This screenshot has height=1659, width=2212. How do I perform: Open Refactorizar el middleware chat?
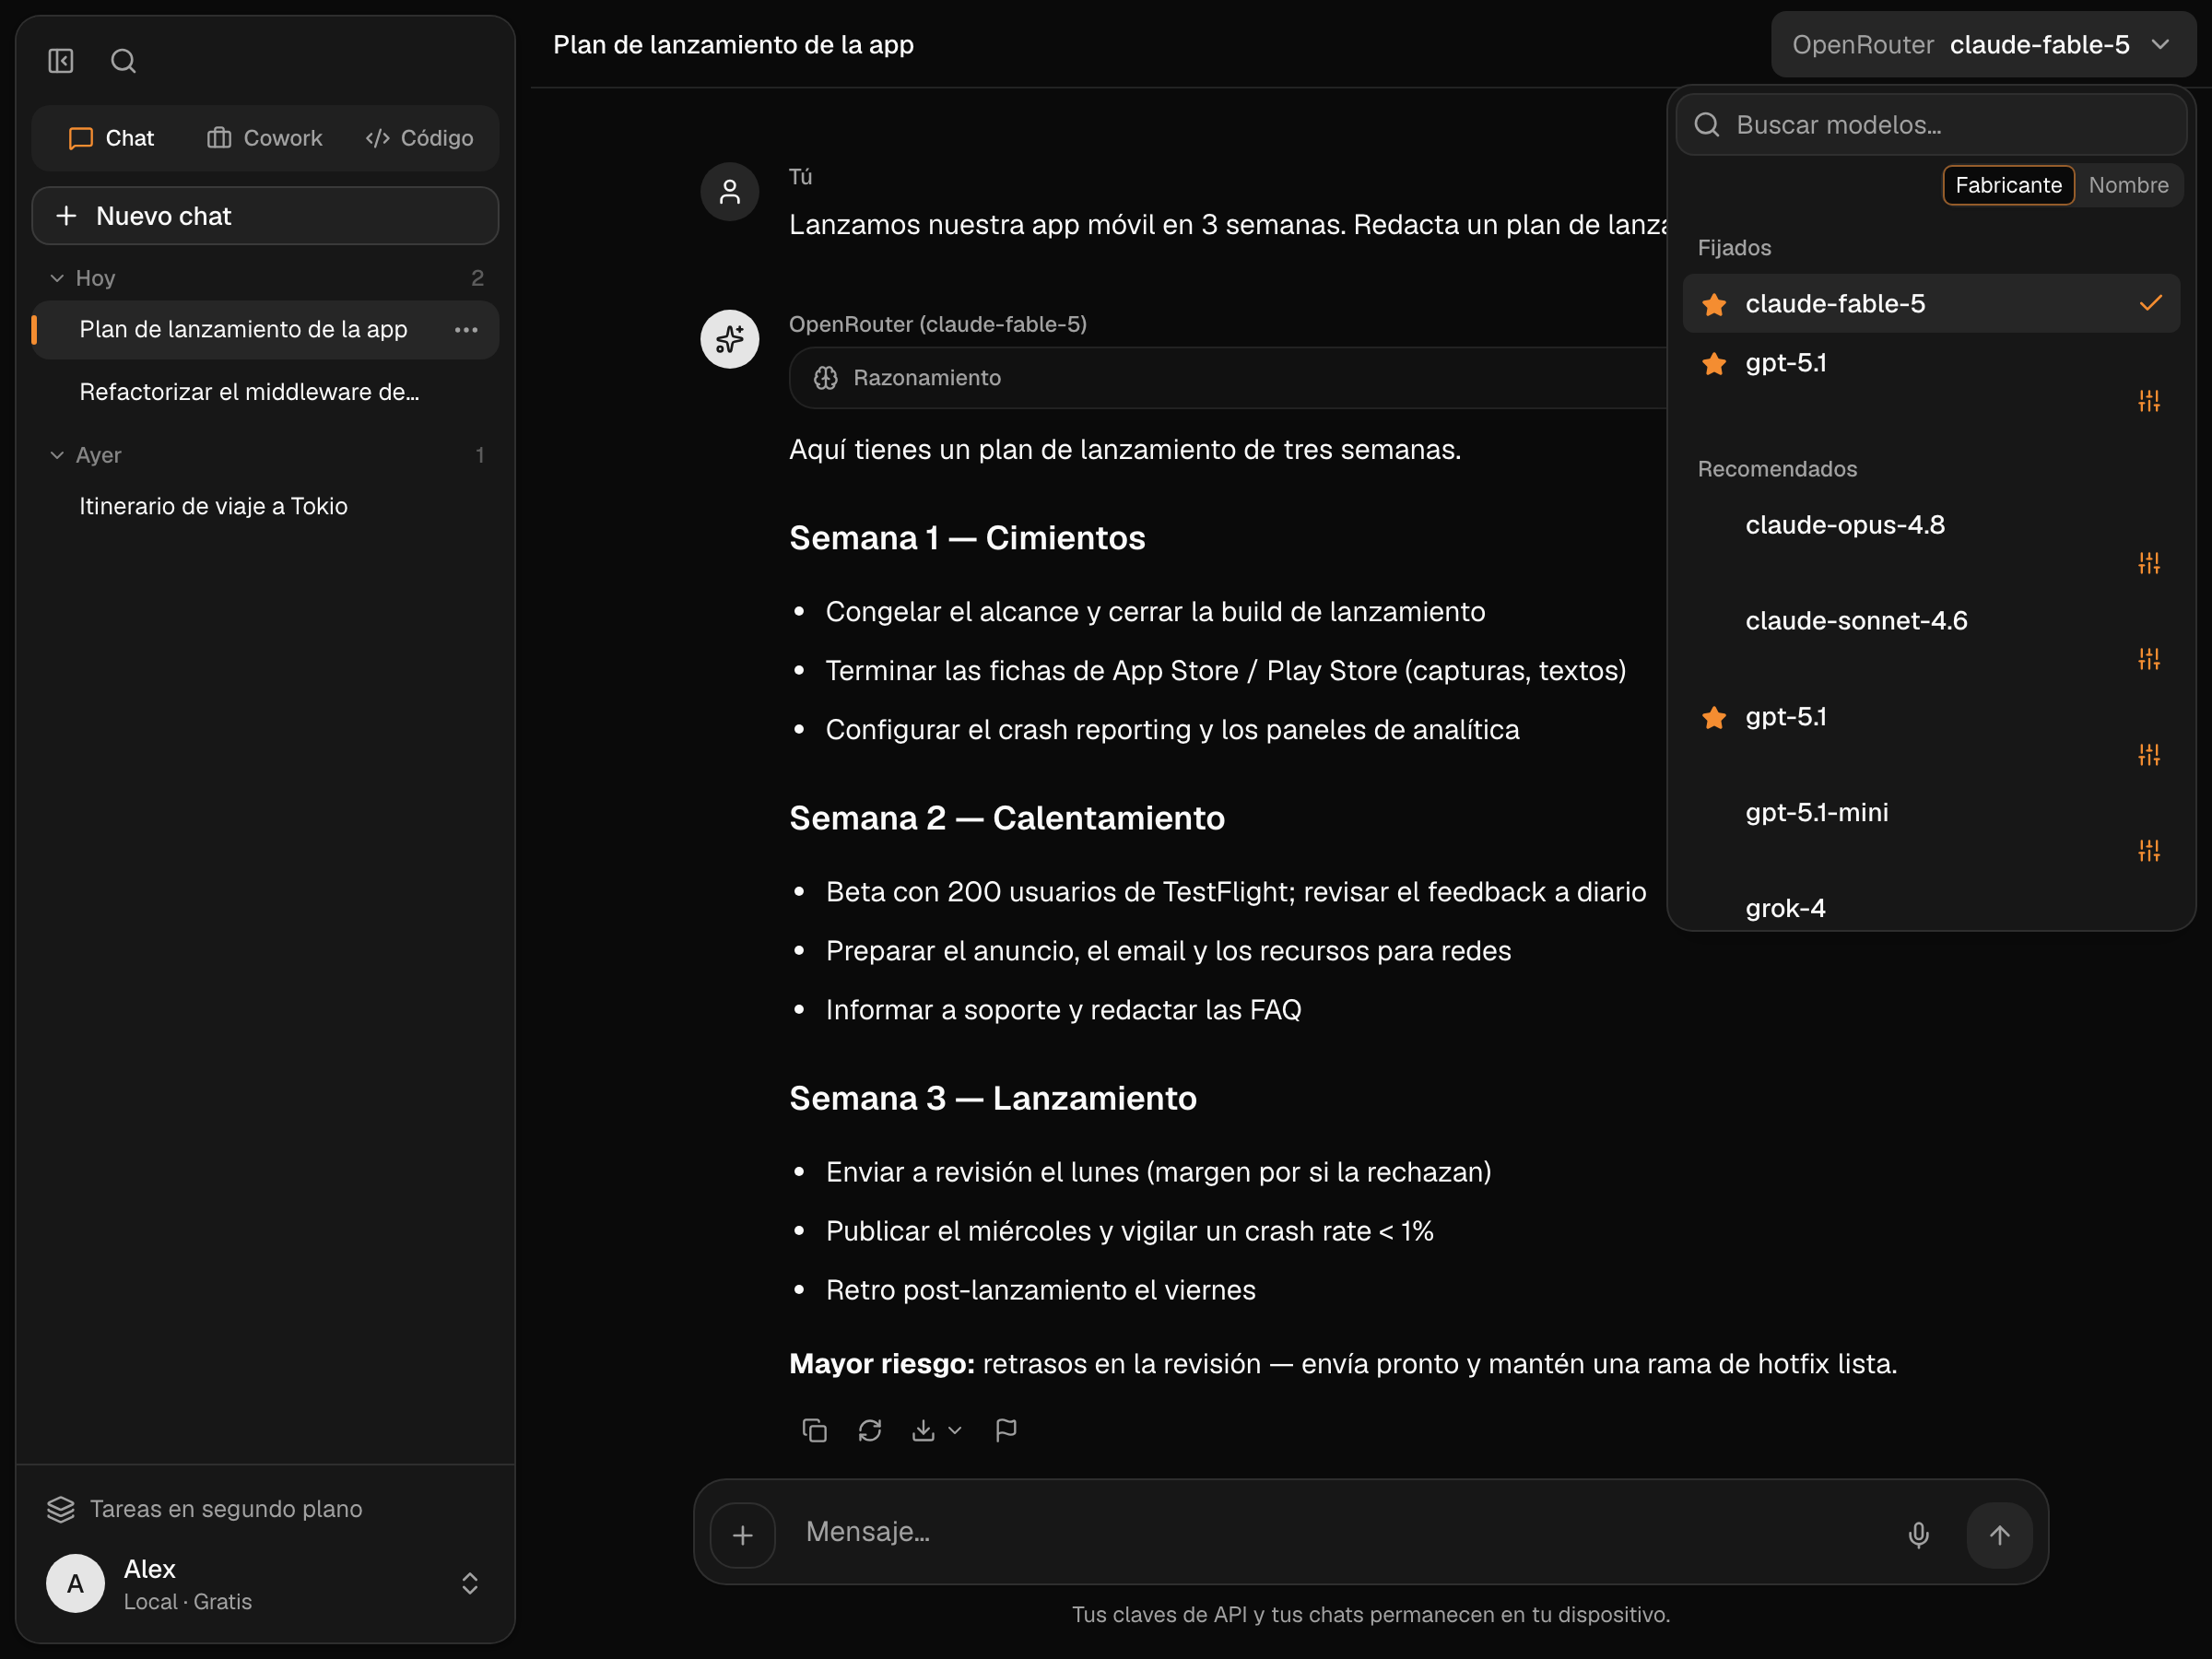point(265,392)
